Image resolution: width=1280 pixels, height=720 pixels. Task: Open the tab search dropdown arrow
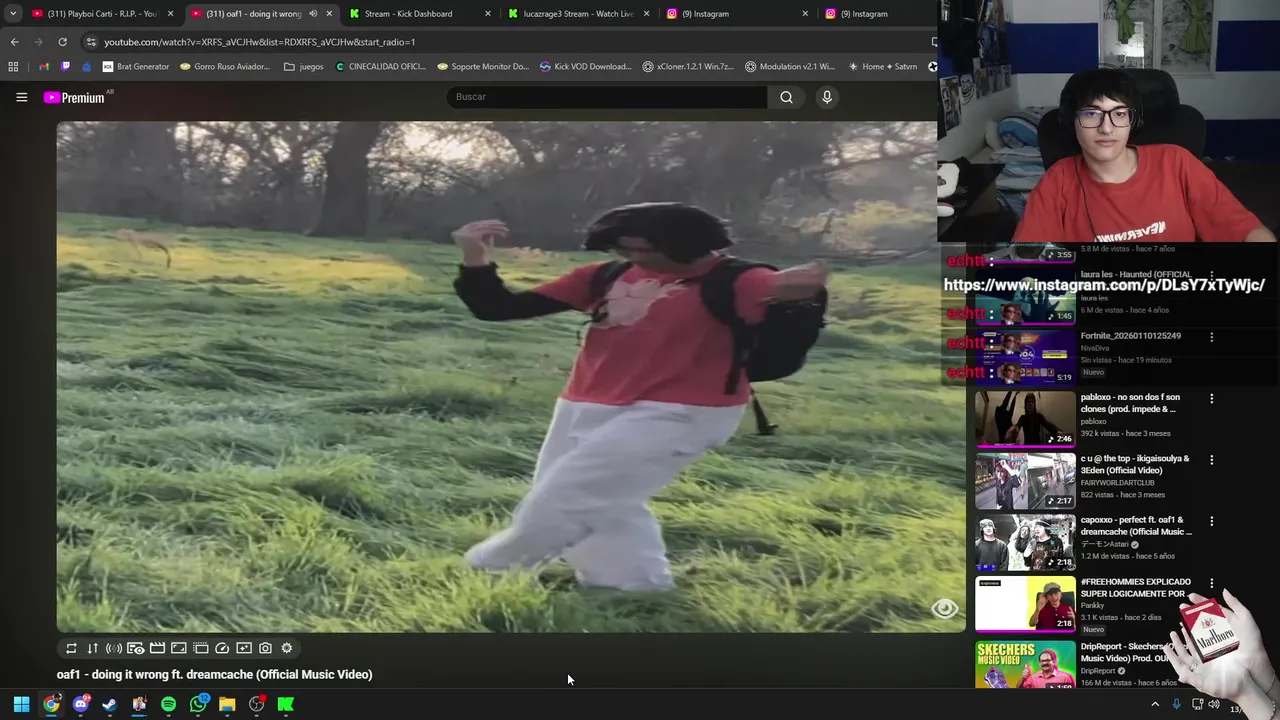tap(13, 14)
